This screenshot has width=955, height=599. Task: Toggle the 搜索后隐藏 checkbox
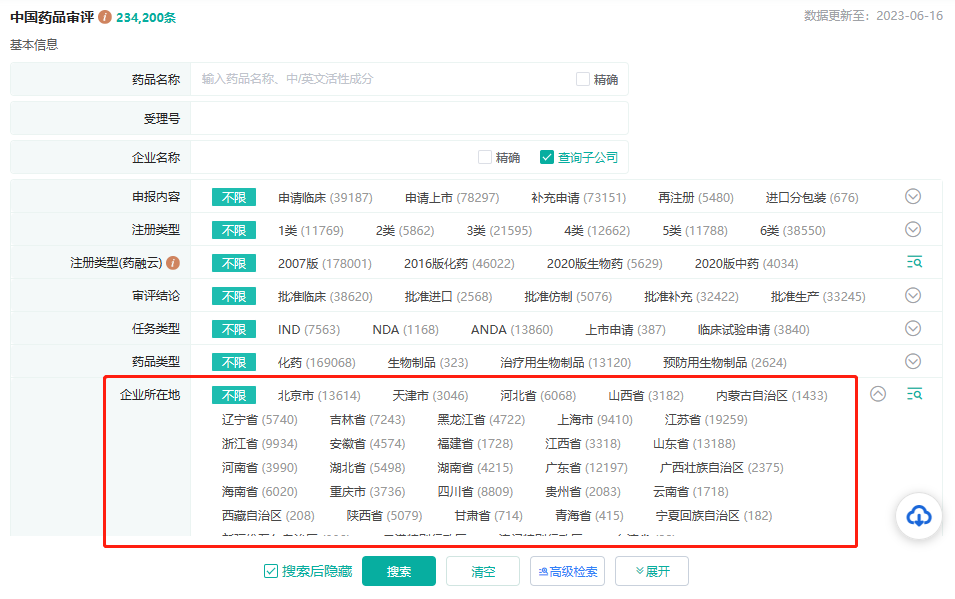(271, 571)
